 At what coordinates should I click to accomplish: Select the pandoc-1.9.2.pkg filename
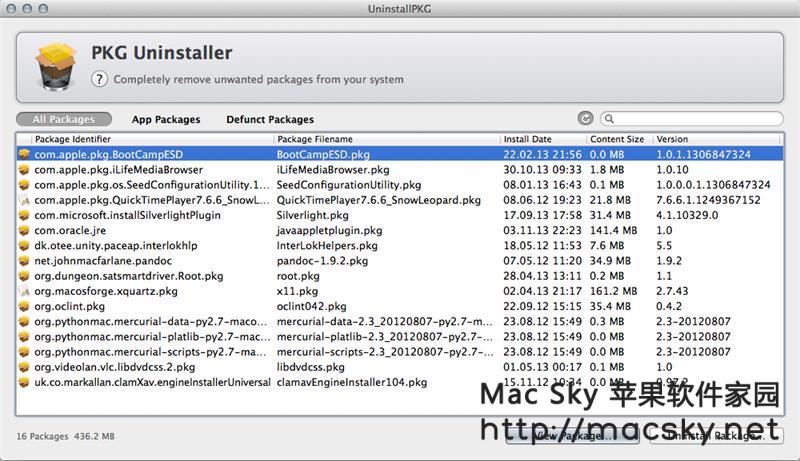point(322,261)
